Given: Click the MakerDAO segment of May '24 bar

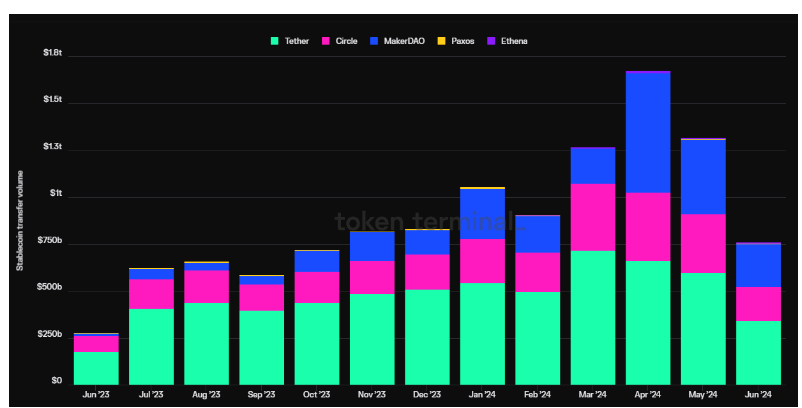Looking at the screenshot, I should (703, 177).
